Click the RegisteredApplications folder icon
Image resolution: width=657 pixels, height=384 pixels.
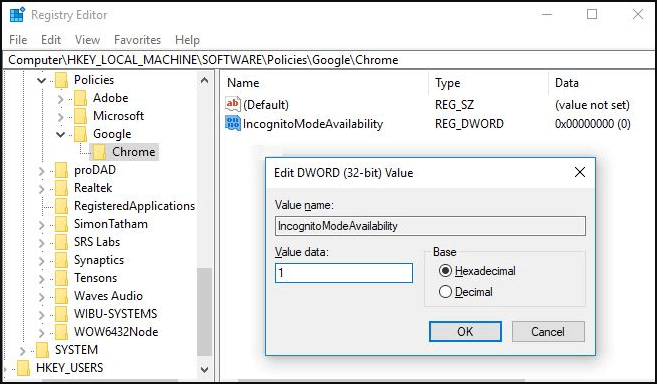(x=62, y=206)
